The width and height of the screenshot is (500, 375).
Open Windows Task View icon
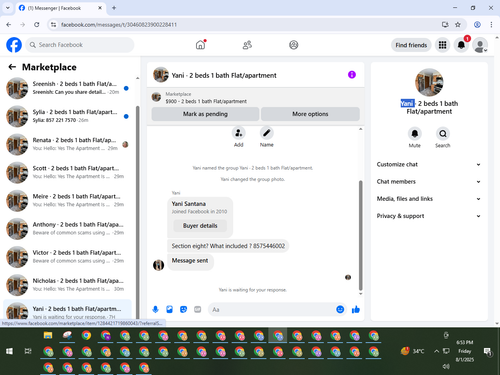28,351
